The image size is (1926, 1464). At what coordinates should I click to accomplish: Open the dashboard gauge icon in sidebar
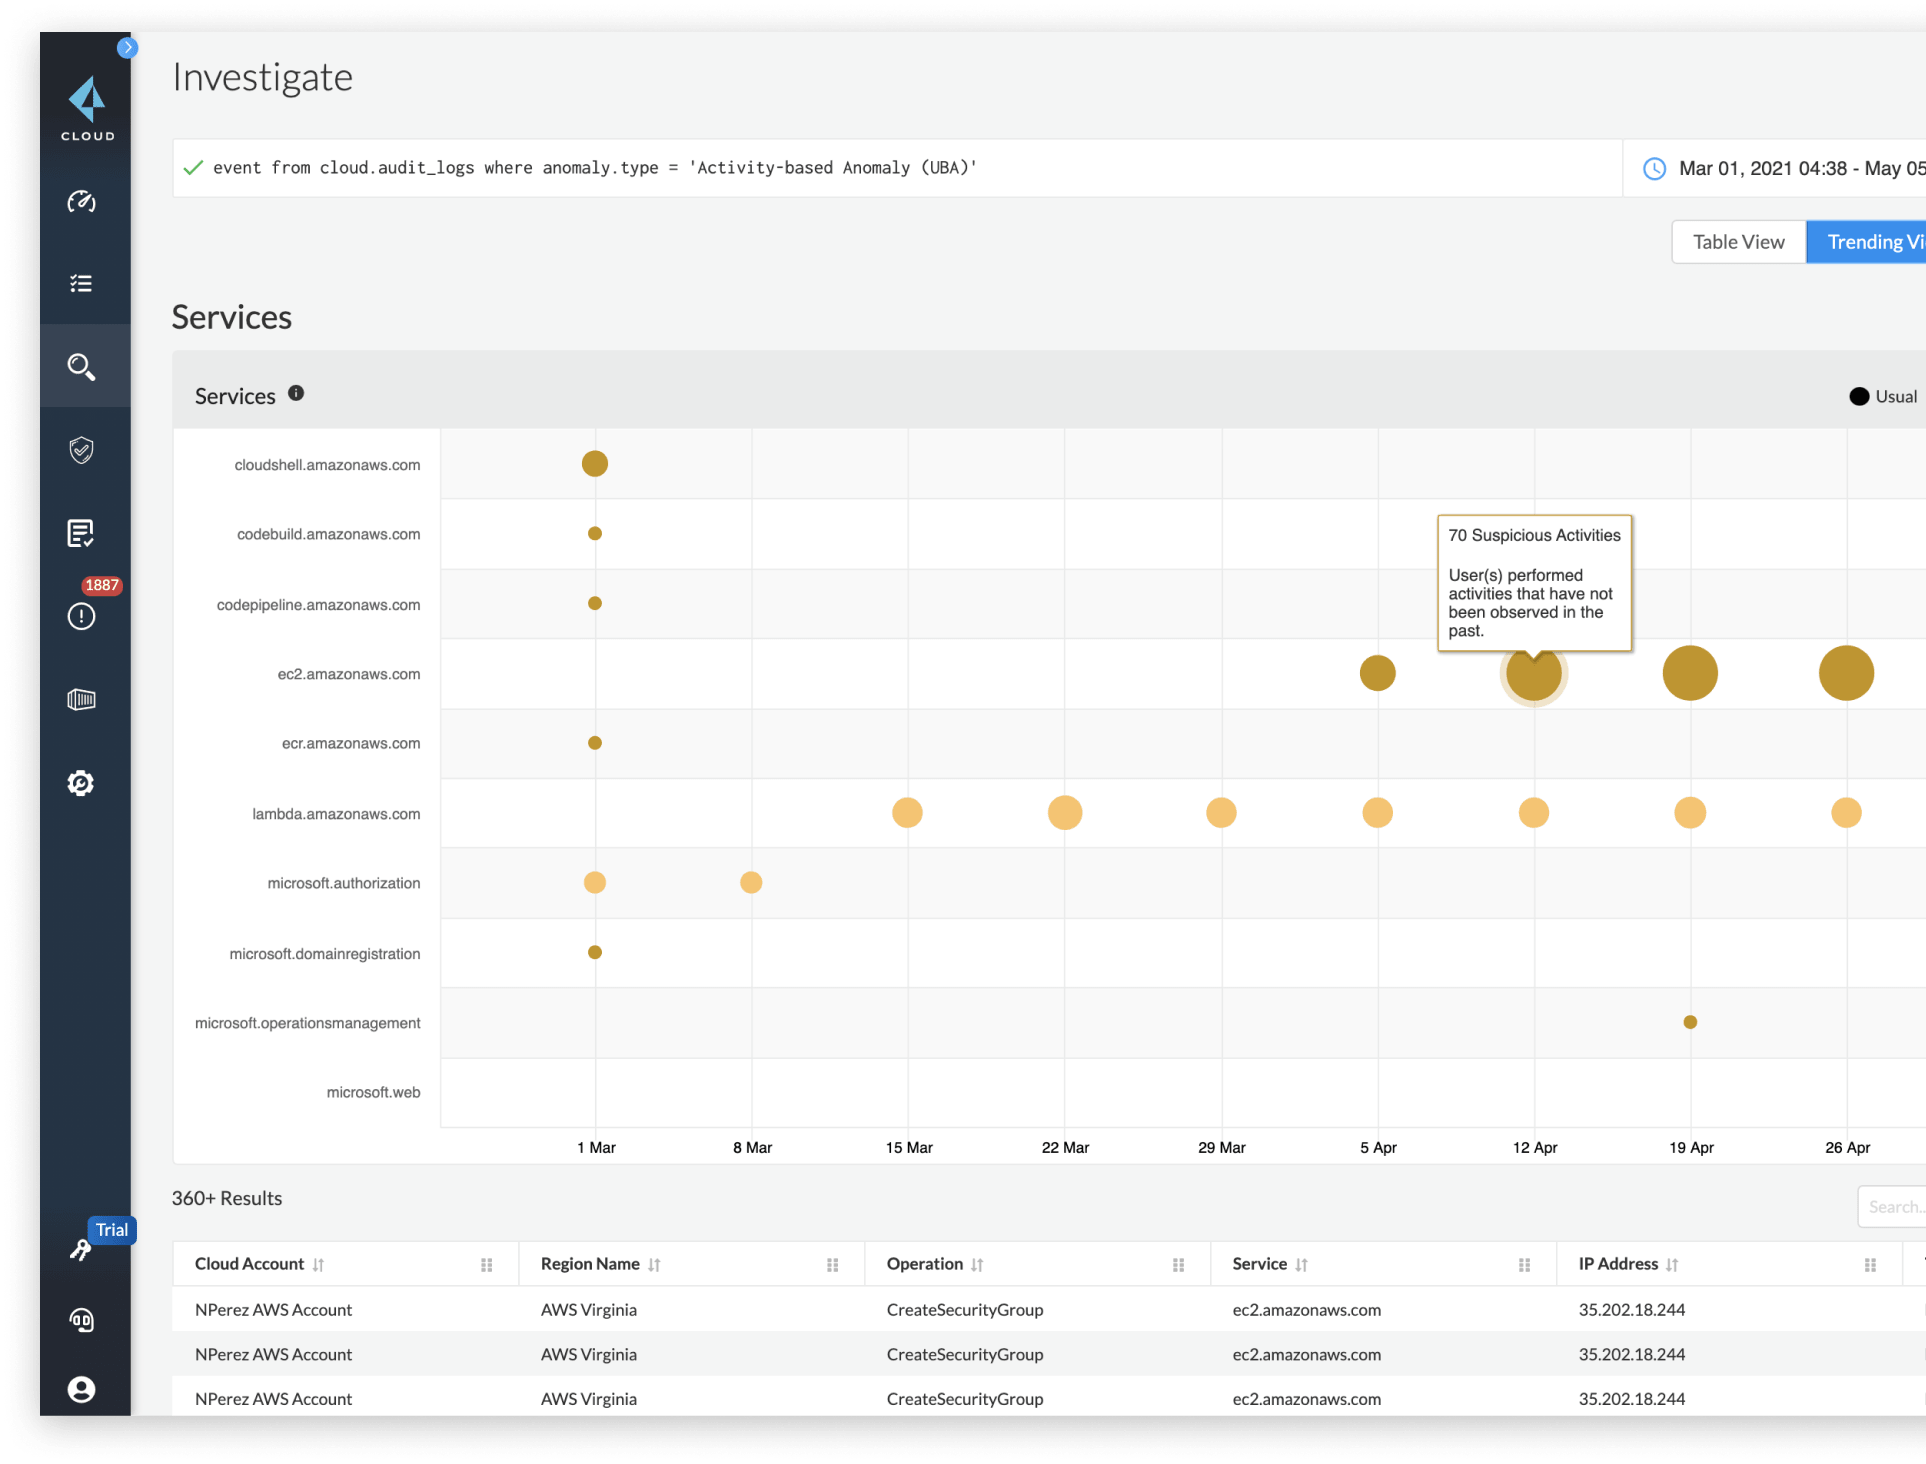pos(81,202)
